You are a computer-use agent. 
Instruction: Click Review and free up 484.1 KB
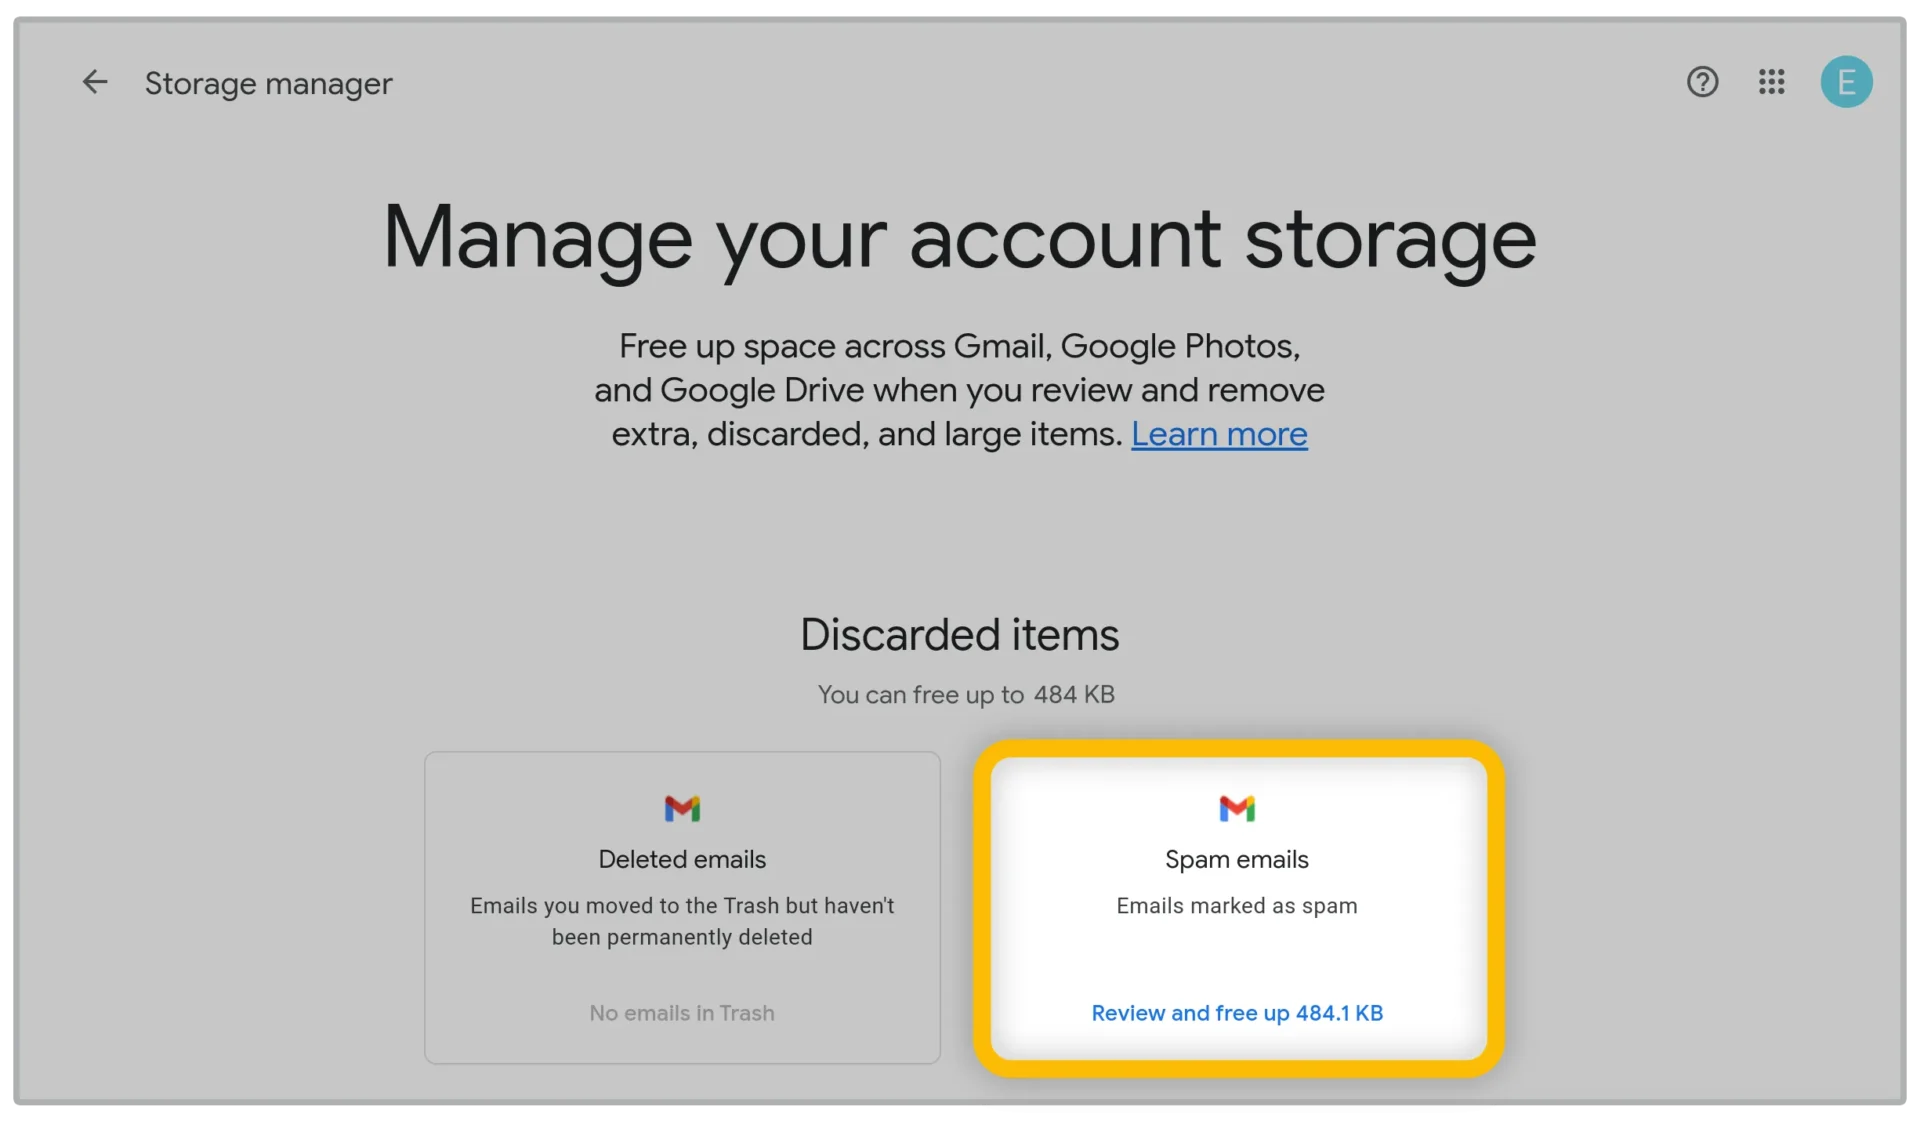1237,1013
